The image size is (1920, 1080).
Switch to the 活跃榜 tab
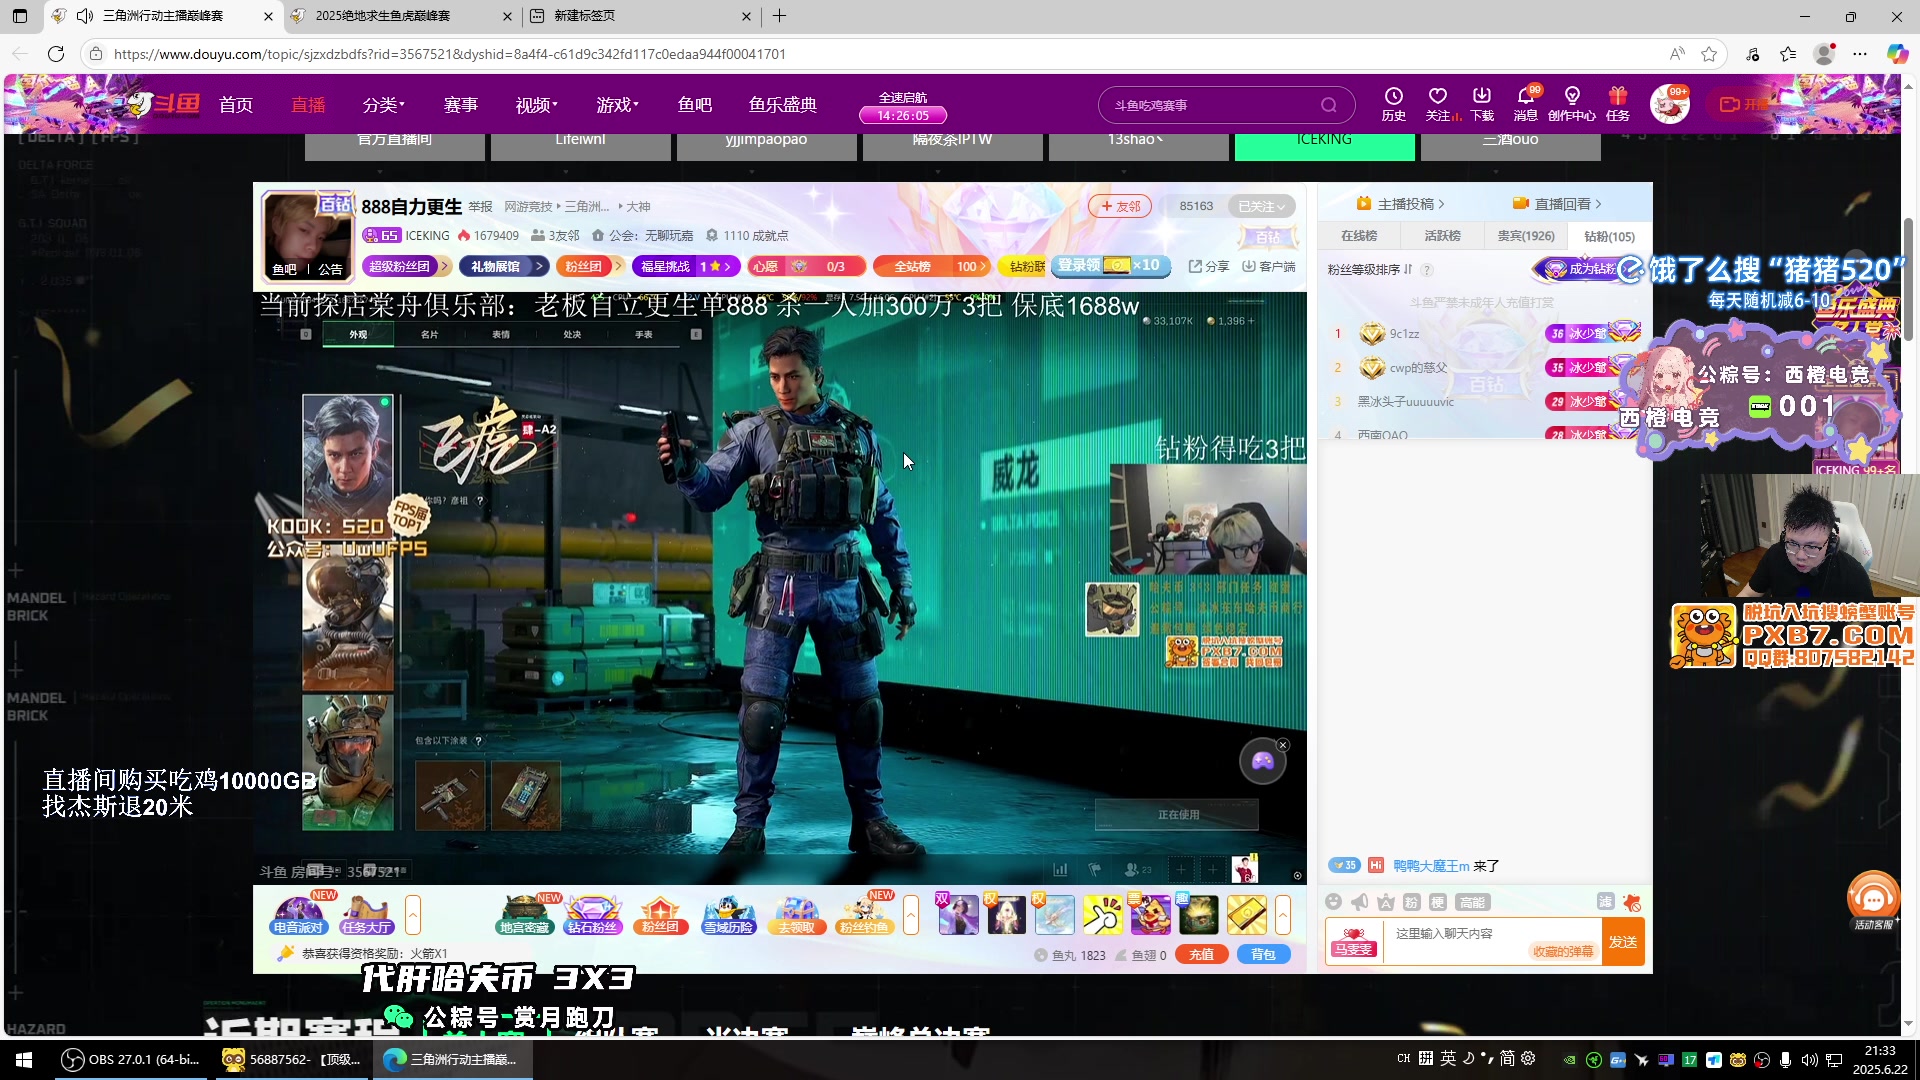(x=1442, y=236)
